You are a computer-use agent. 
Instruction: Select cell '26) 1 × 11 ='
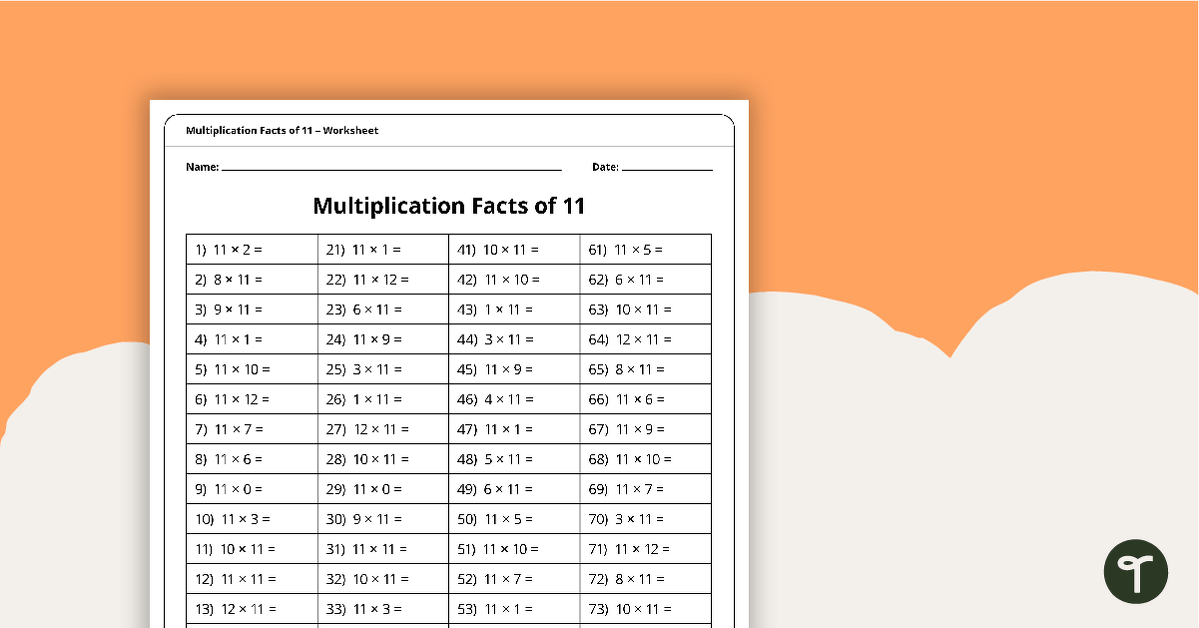click(x=383, y=399)
